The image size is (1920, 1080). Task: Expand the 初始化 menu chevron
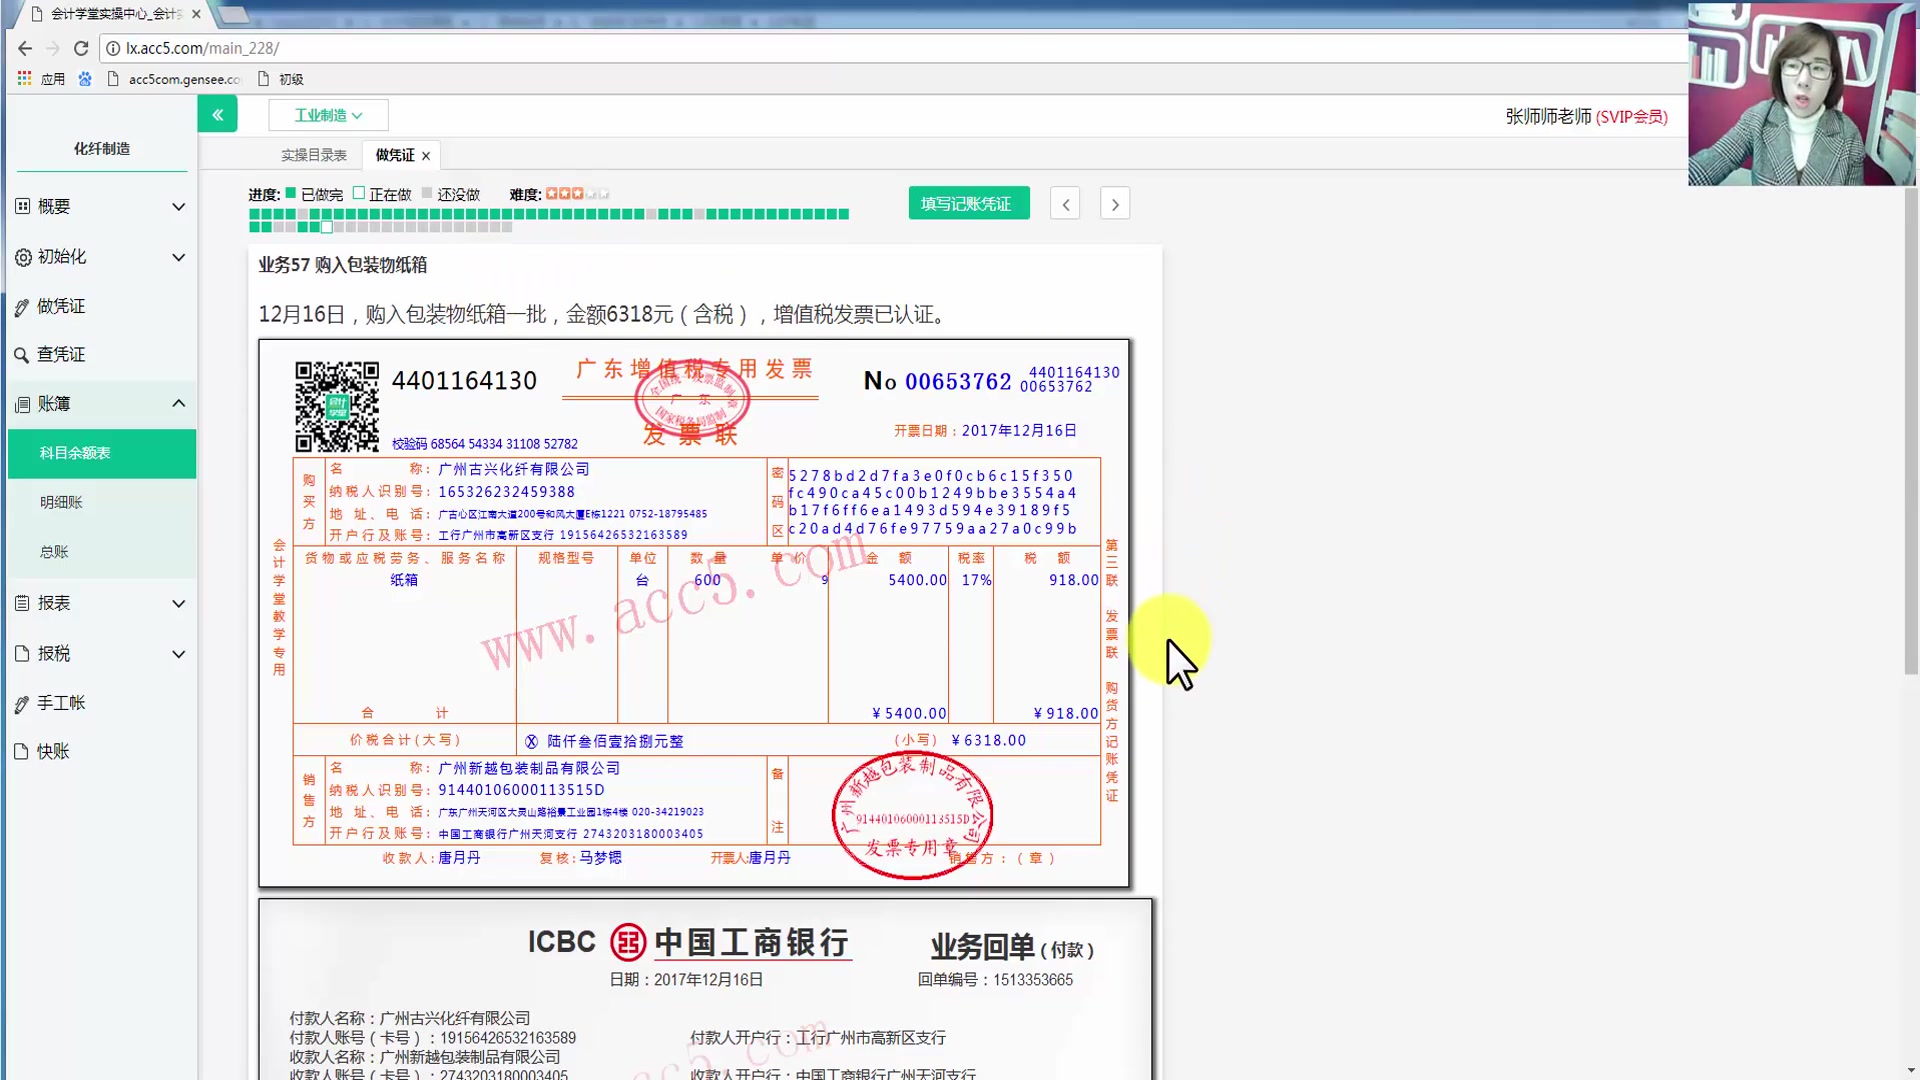coord(178,257)
